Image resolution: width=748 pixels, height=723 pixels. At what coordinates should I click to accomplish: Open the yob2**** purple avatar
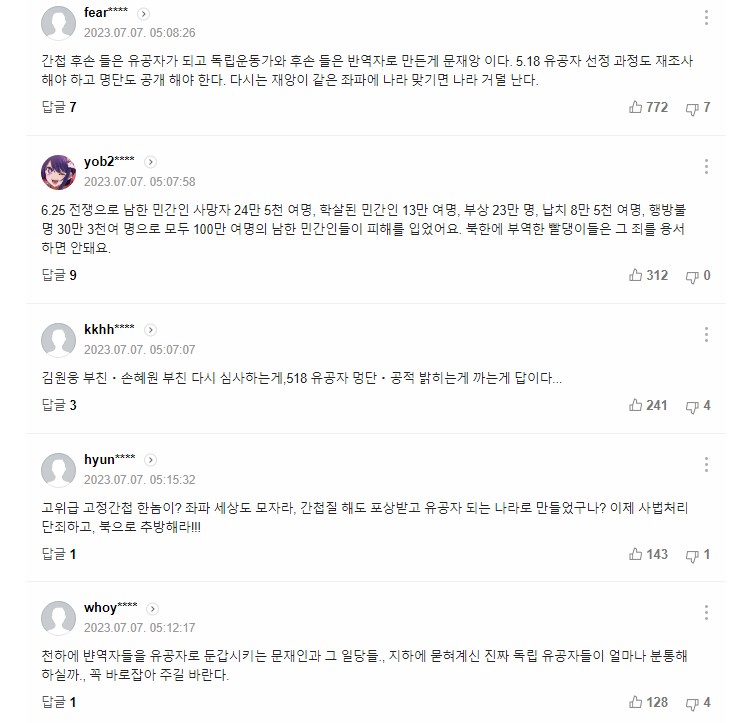(x=59, y=171)
